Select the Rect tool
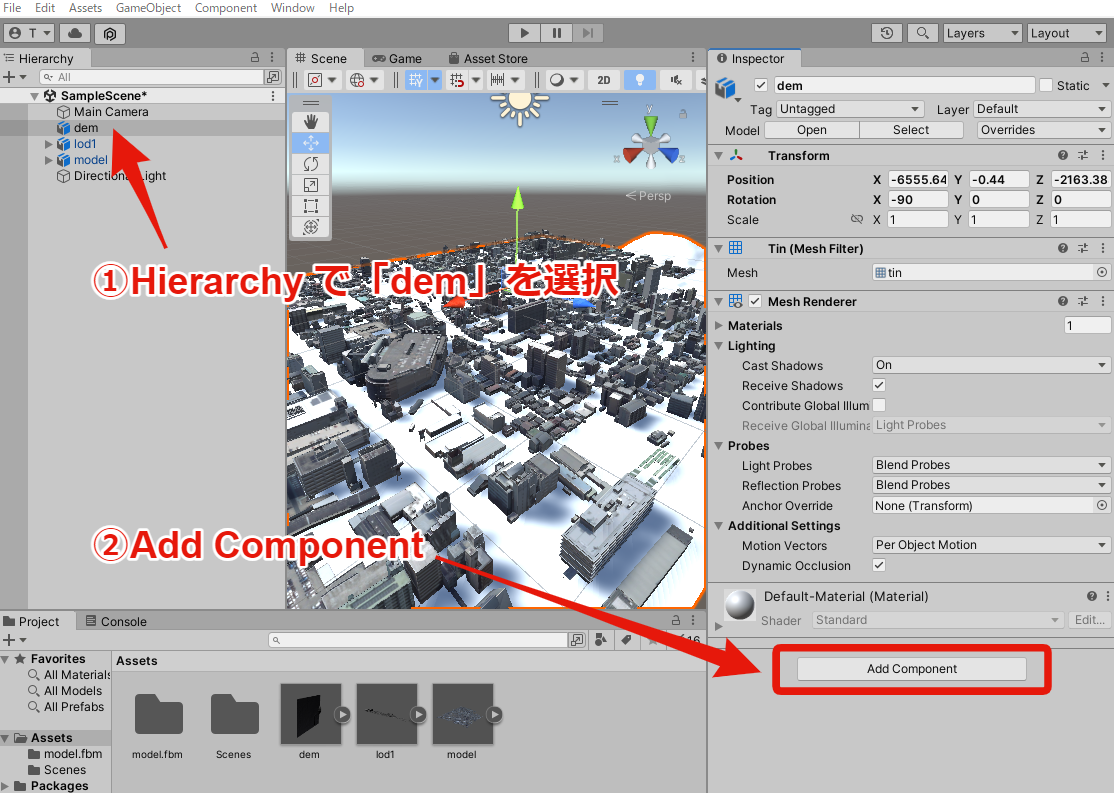Viewport: 1114px width, 793px height. coord(310,206)
